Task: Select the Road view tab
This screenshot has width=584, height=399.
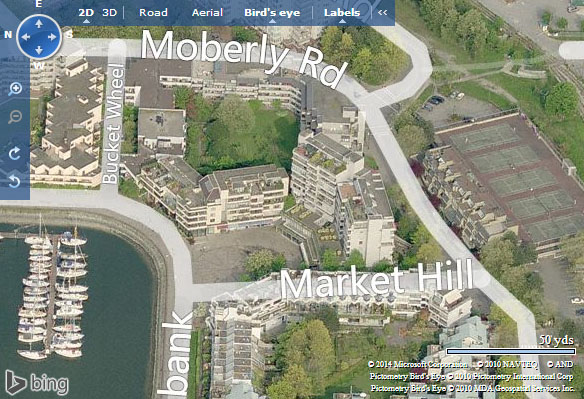Action: pos(153,12)
